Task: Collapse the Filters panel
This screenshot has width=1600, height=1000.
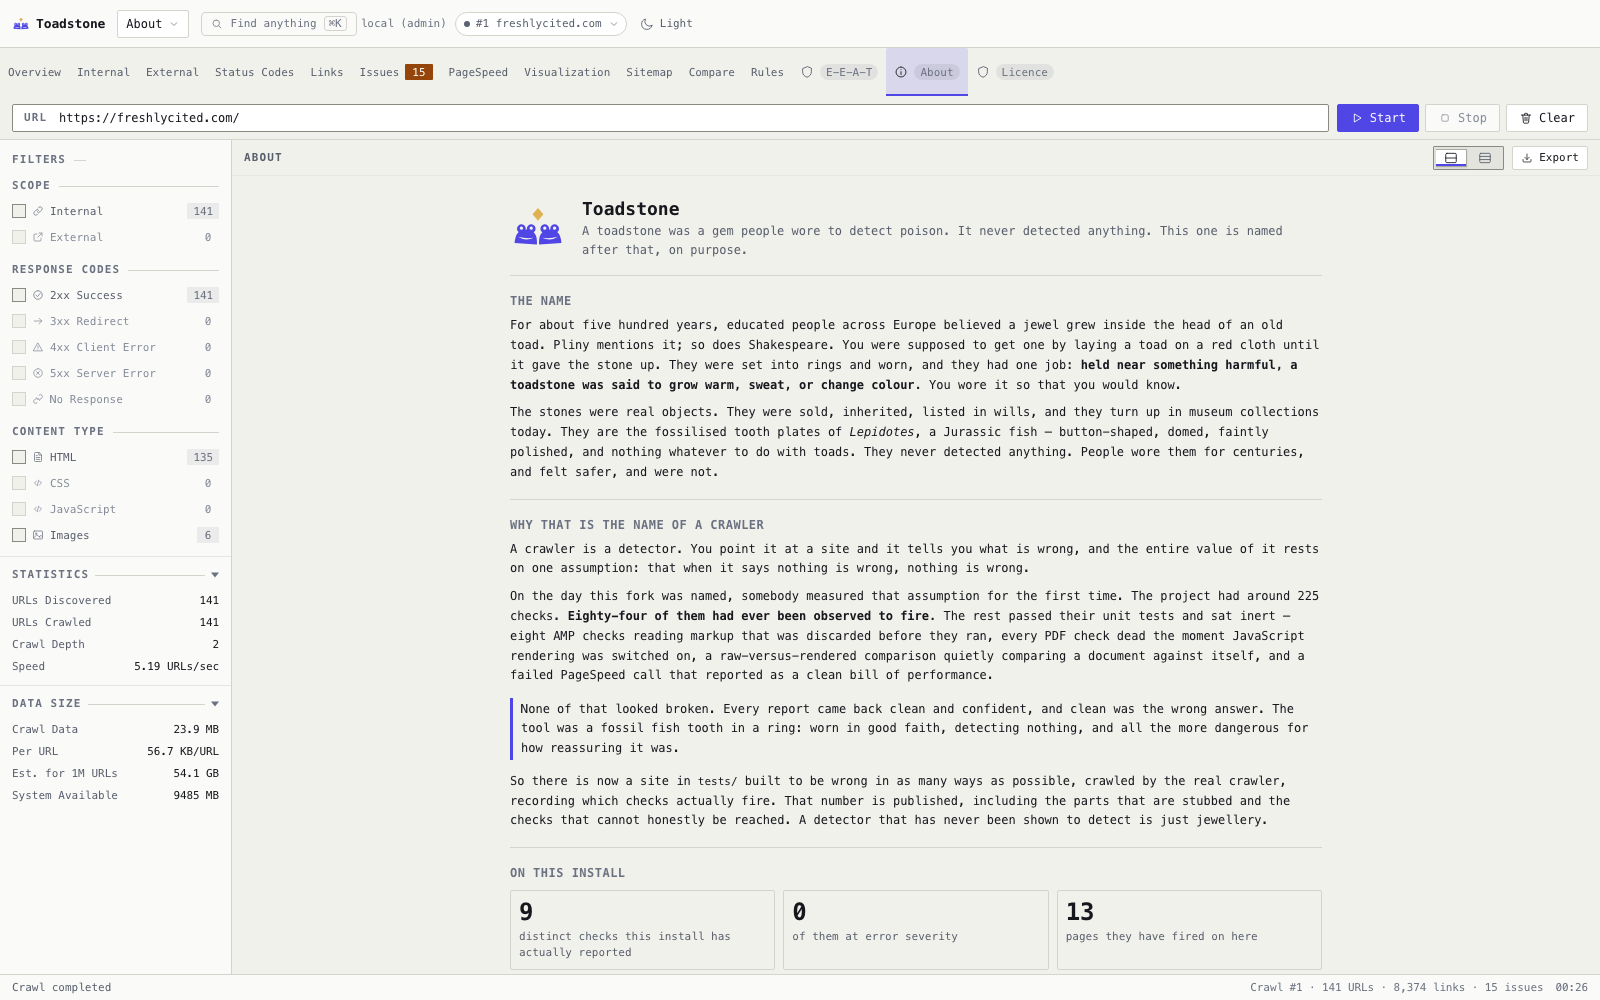Action: tap(80, 160)
